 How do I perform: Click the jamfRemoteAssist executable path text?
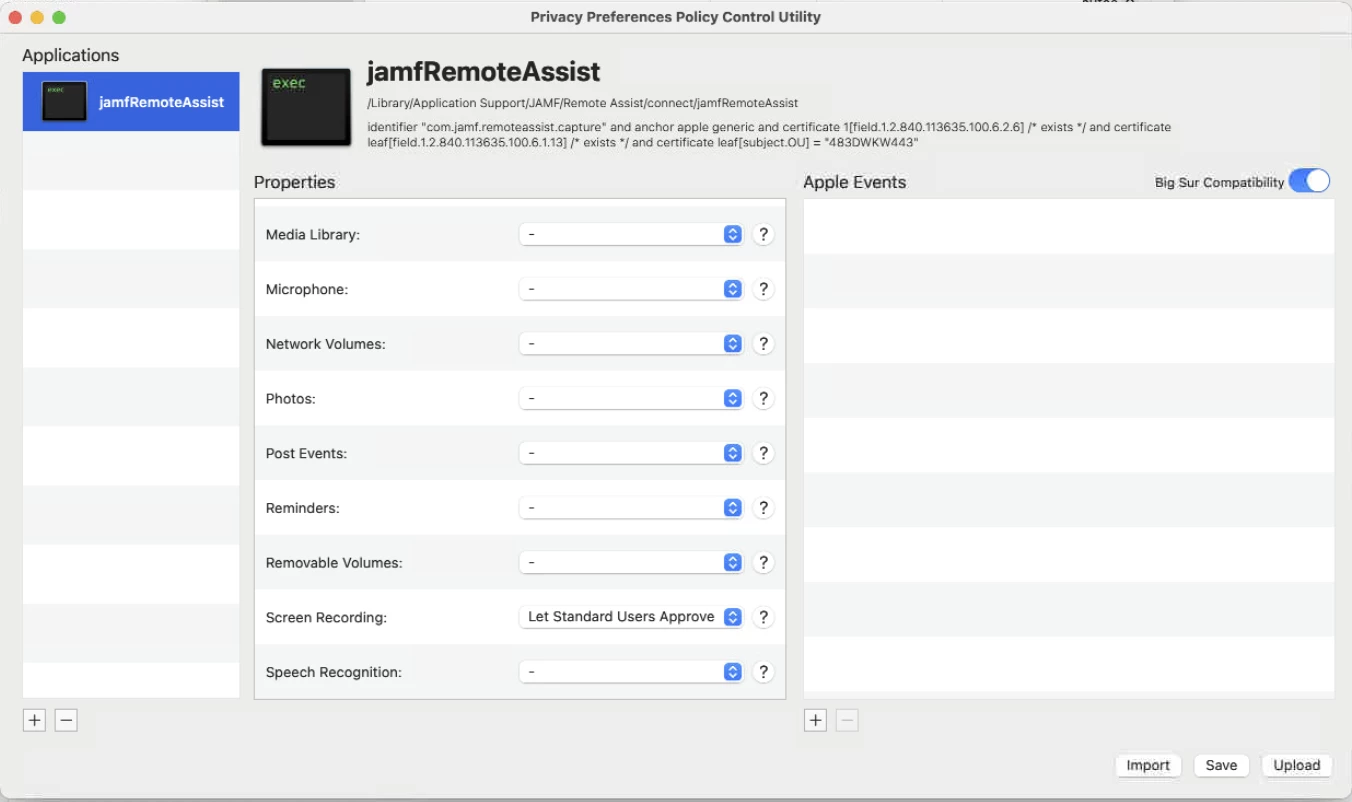[582, 103]
